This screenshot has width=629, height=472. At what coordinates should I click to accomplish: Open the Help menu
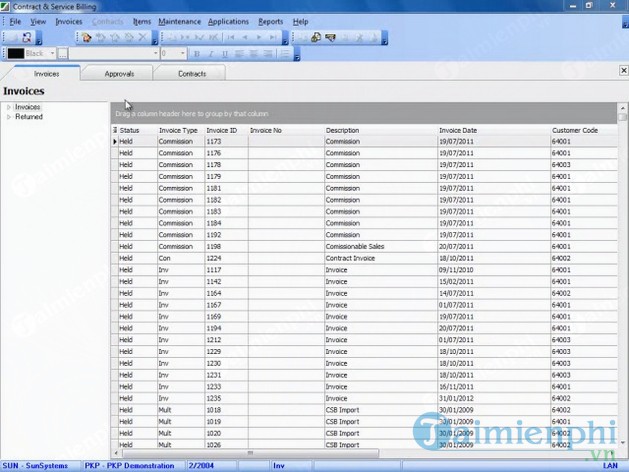[x=300, y=22]
